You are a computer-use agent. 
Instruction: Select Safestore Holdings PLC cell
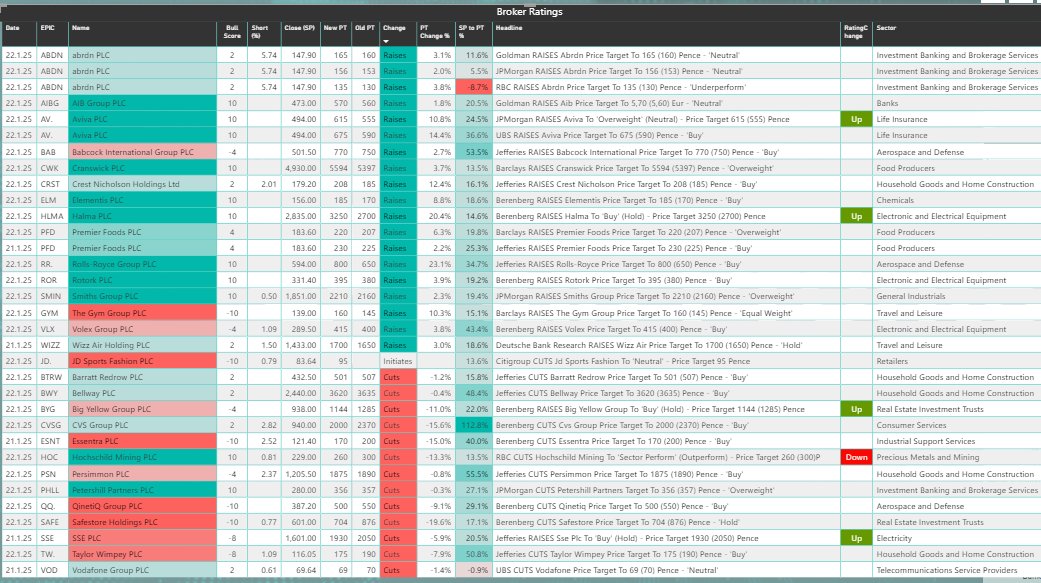pyautogui.click(x=142, y=522)
